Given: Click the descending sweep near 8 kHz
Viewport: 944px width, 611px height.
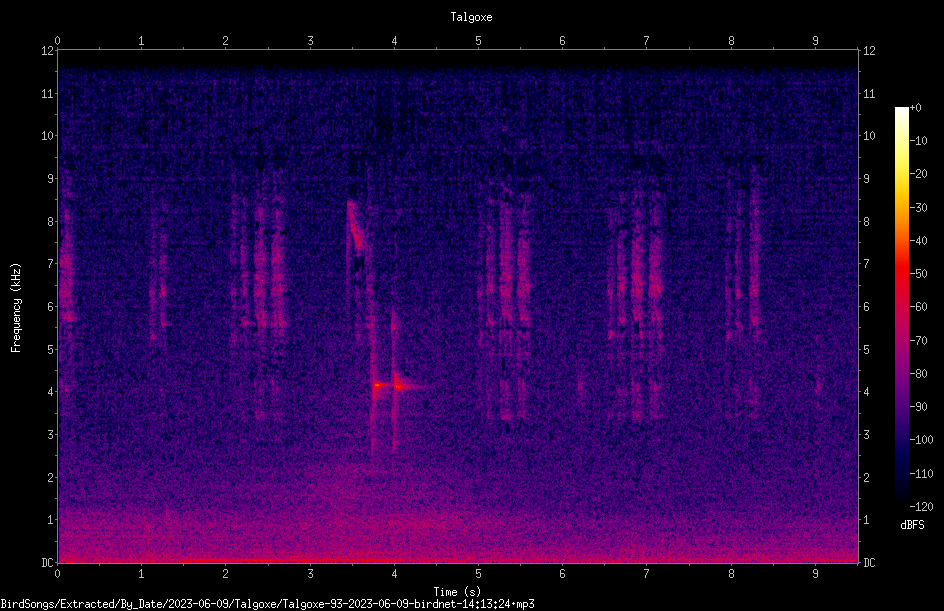Looking at the screenshot, I should click(x=355, y=225).
